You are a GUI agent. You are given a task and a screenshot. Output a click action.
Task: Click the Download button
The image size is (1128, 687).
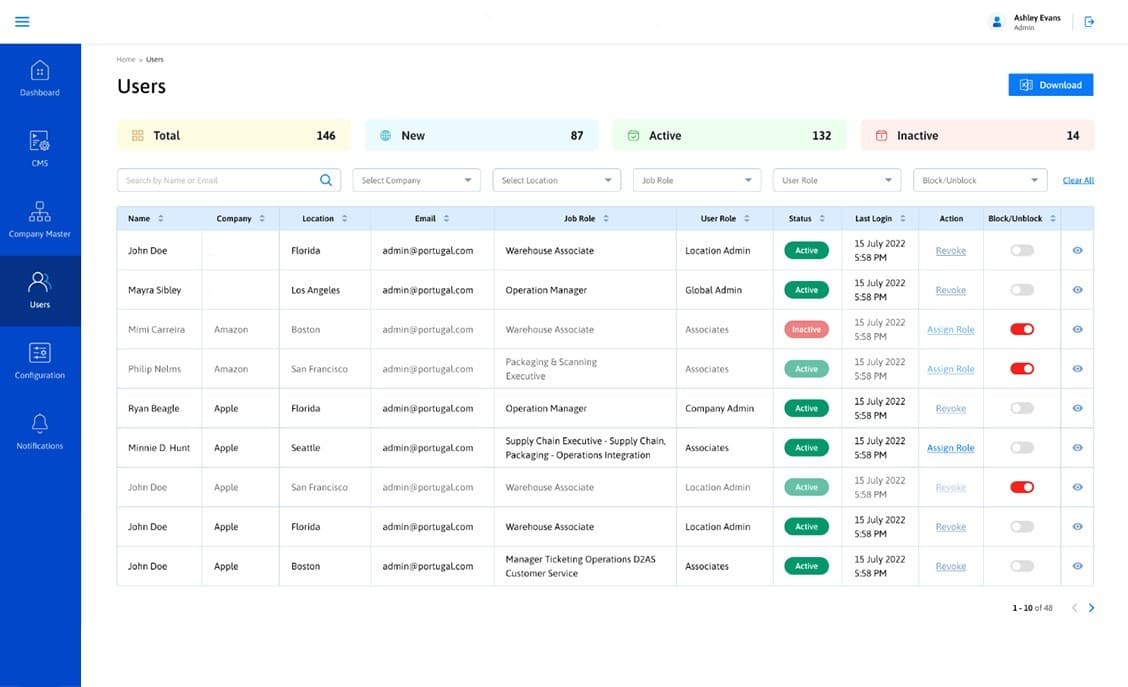[x=1050, y=84]
